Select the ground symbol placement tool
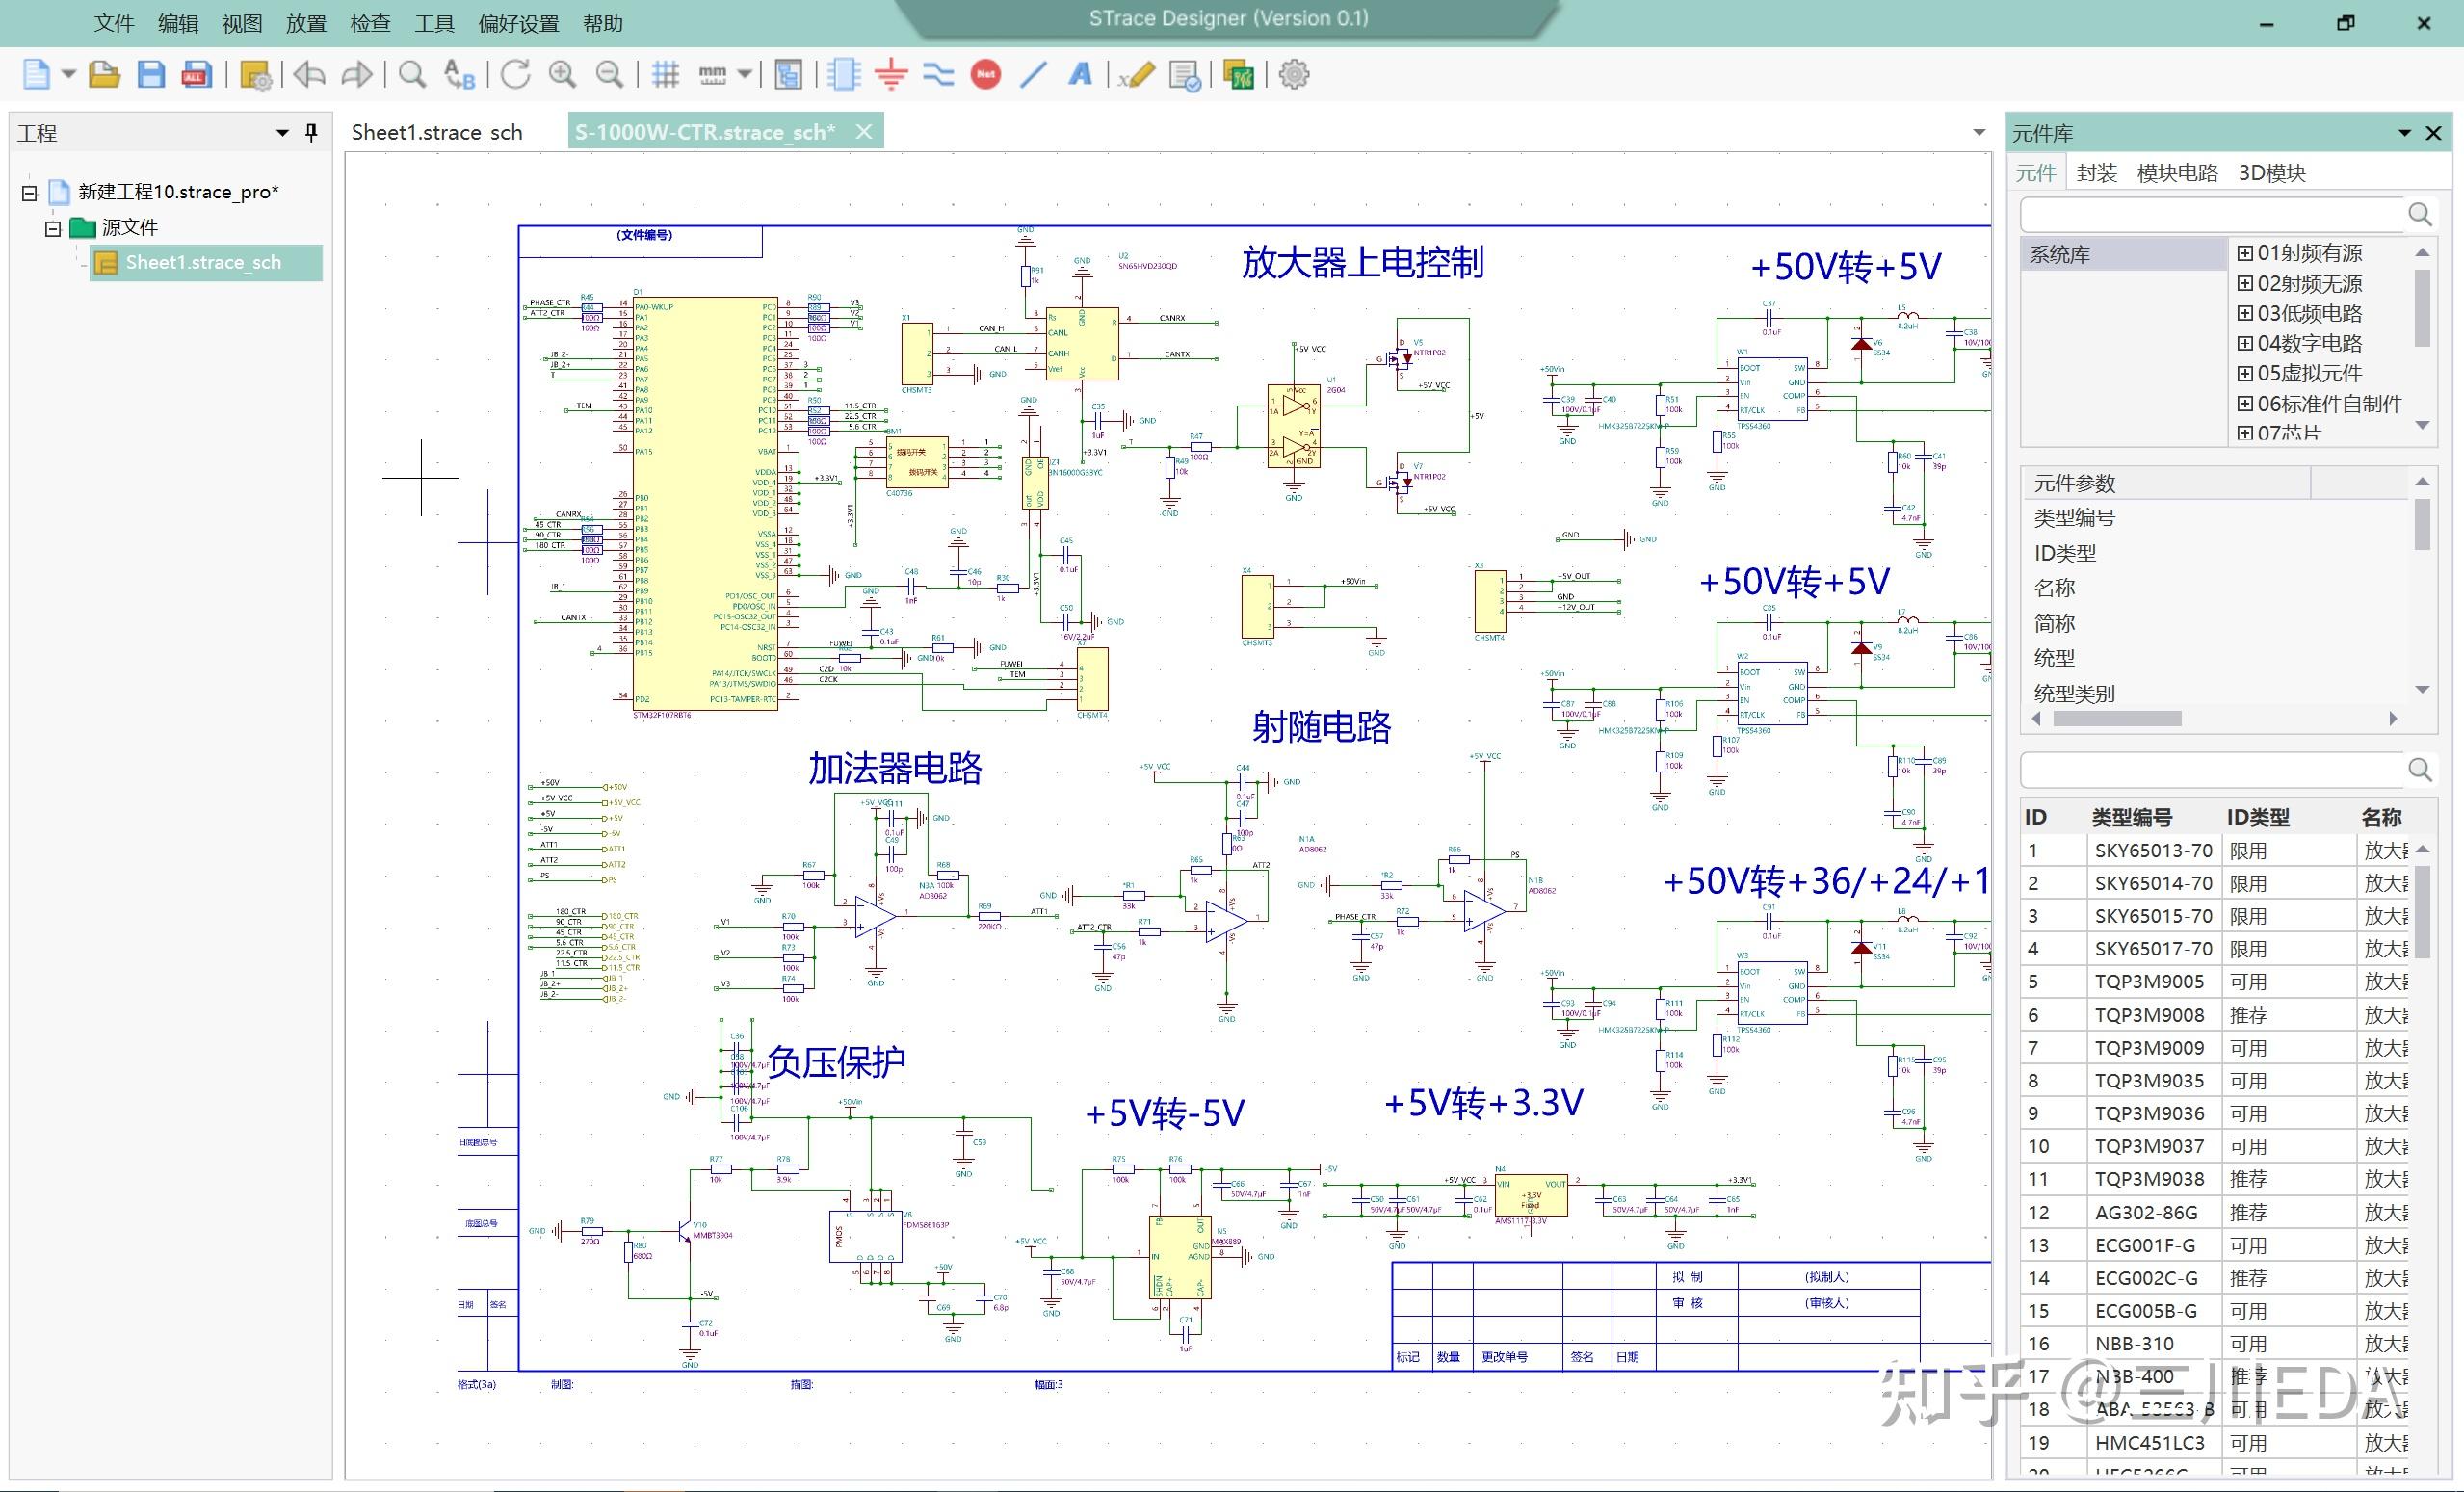 889,75
